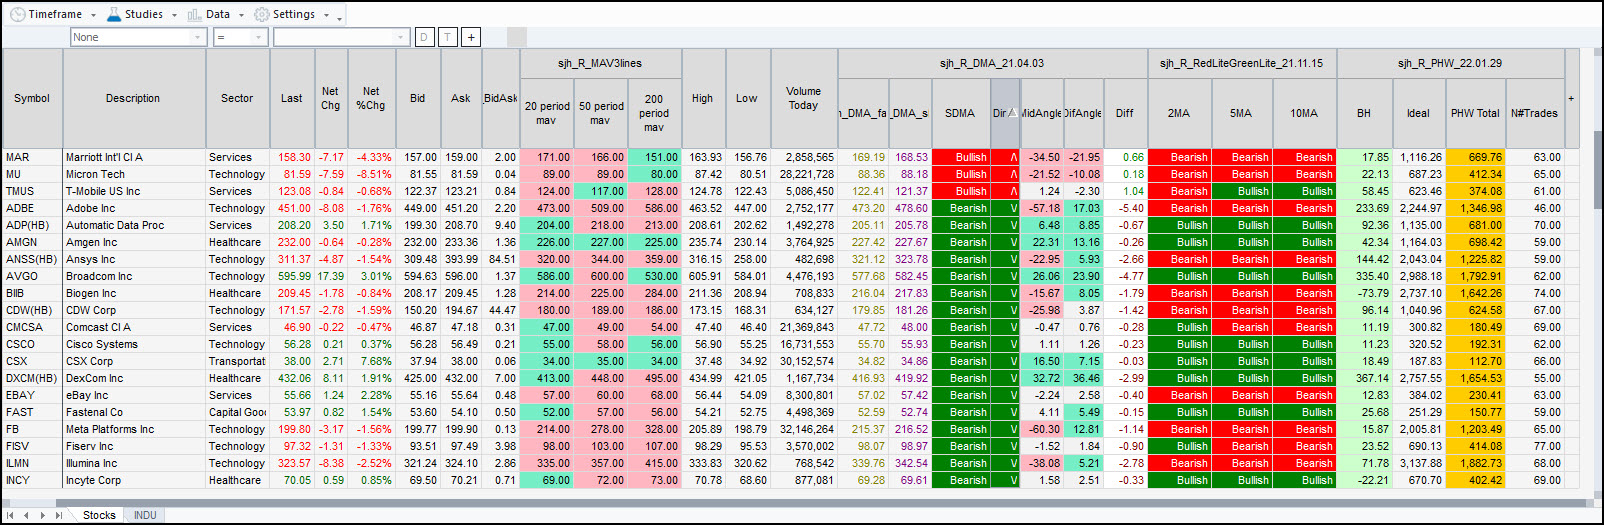Screen dimensions: 1604x525
Task: Click the sjh_R_DMA_21.04.03 group header
Action: (x=992, y=63)
